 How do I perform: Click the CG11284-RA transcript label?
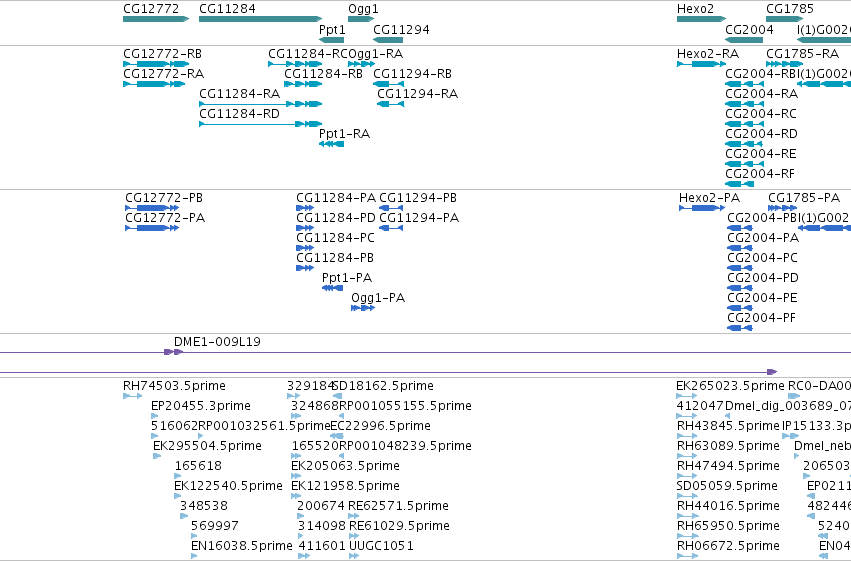coord(239,94)
